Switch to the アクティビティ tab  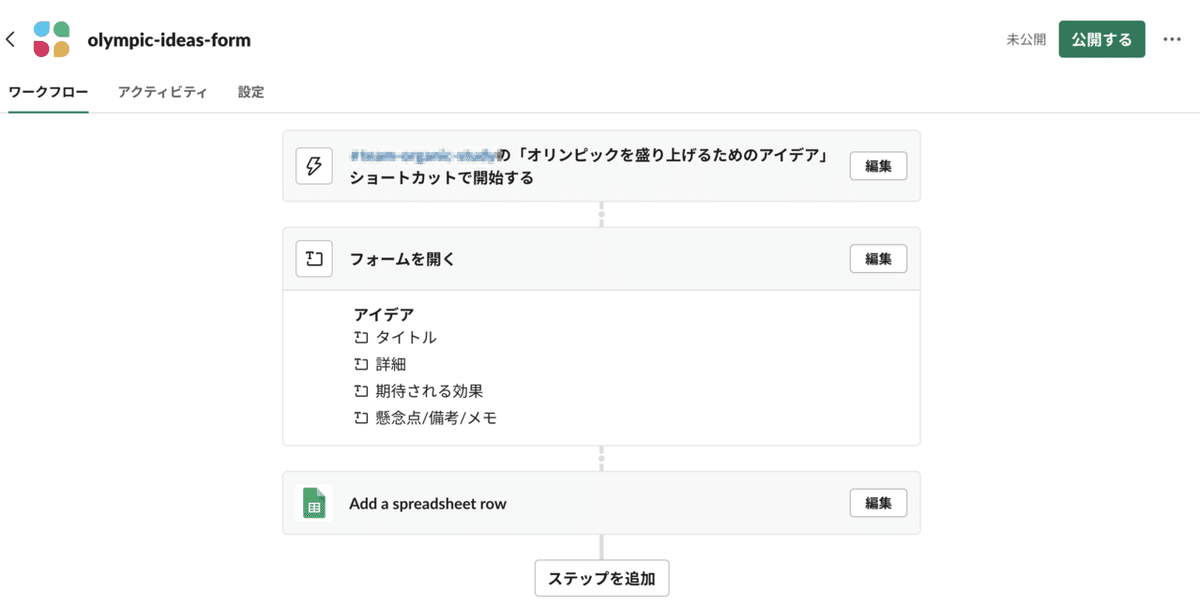(162, 91)
